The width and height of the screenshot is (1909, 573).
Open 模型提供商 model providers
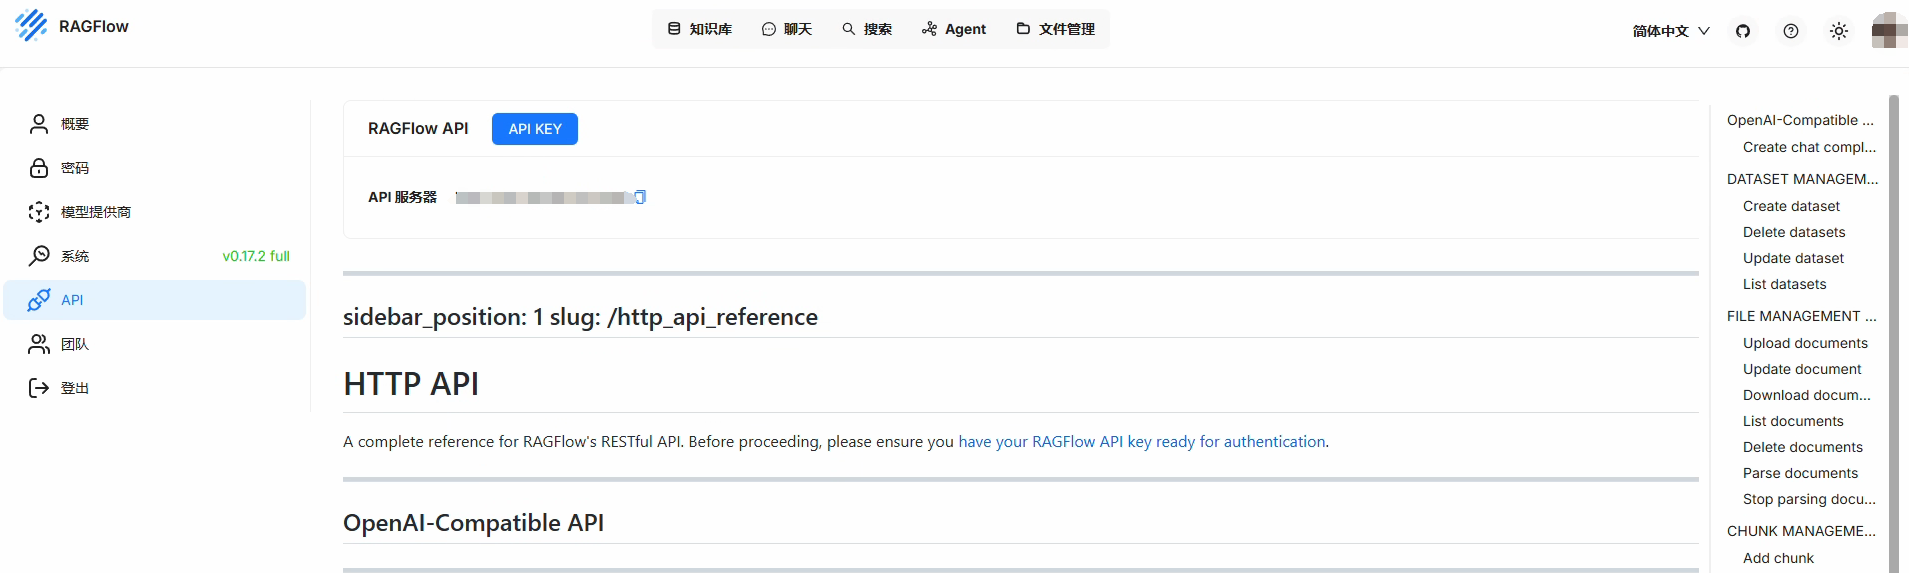click(x=155, y=212)
